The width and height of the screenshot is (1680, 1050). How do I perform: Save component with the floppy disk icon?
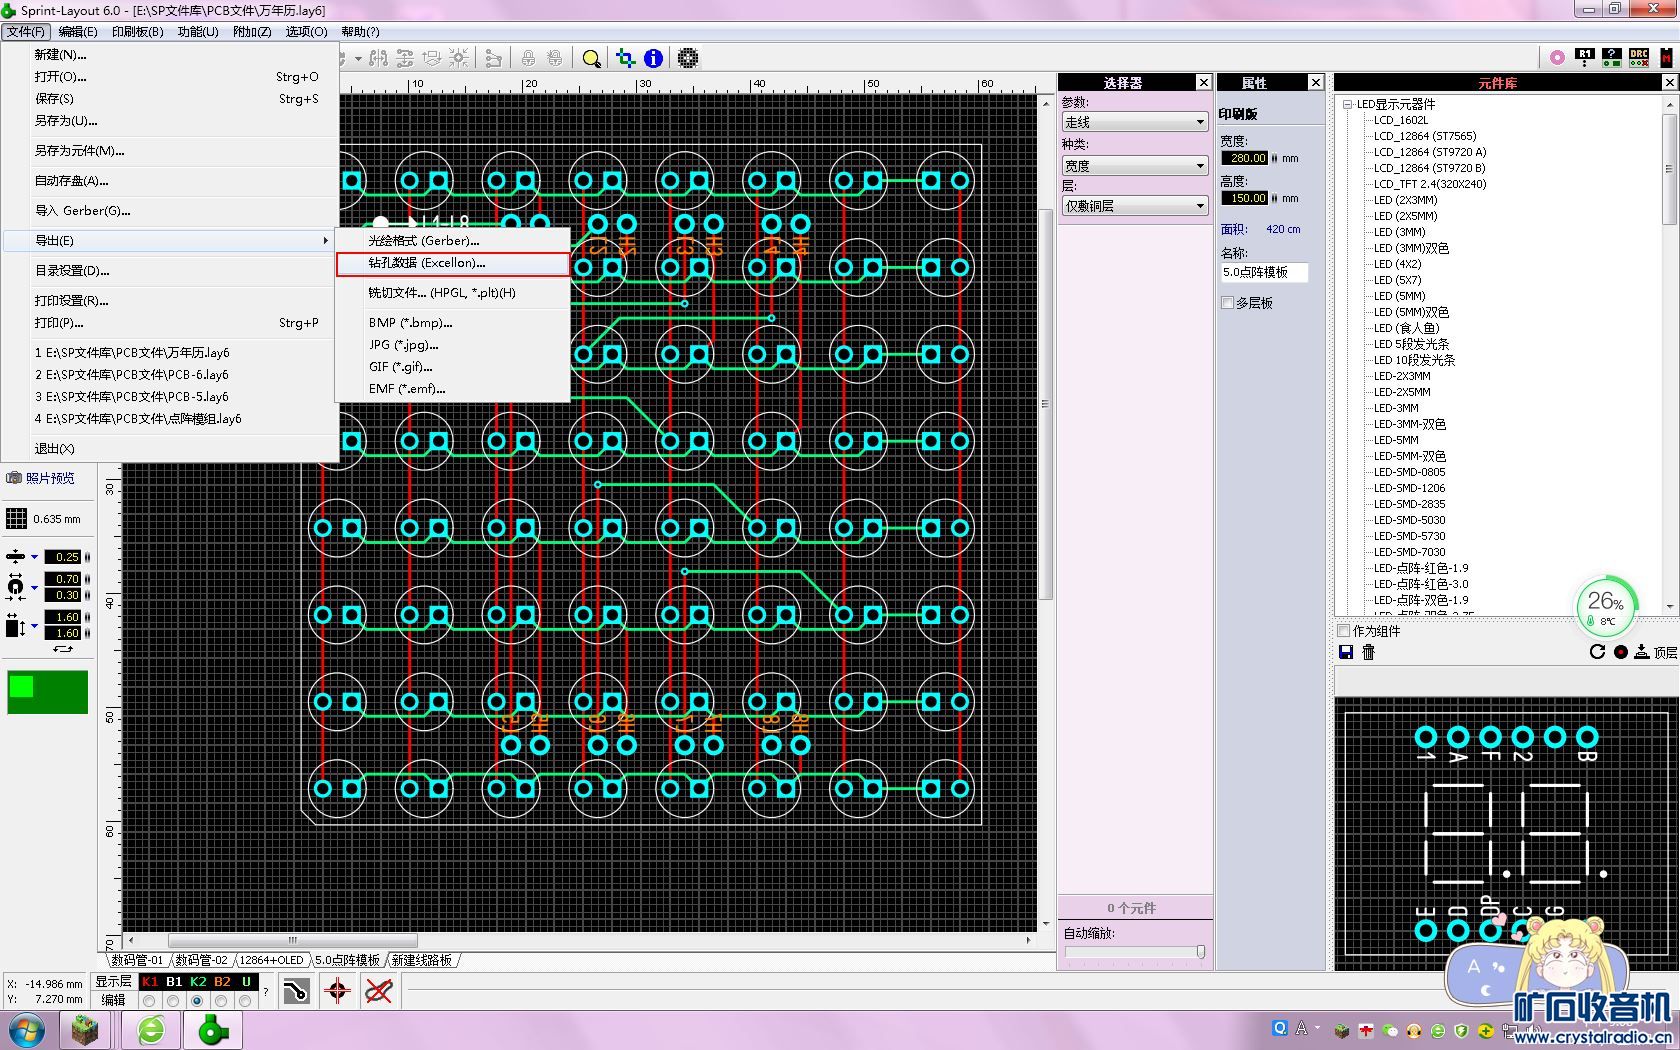(x=1346, y=652)
